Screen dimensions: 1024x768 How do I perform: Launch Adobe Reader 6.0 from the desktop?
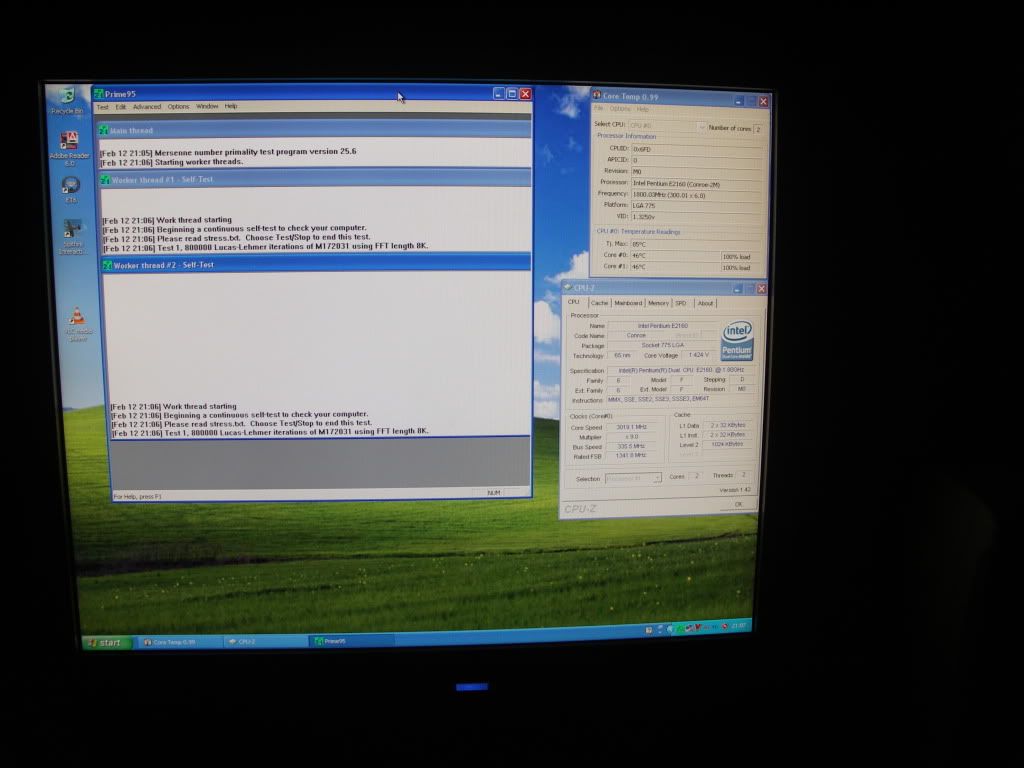(69, 148)
